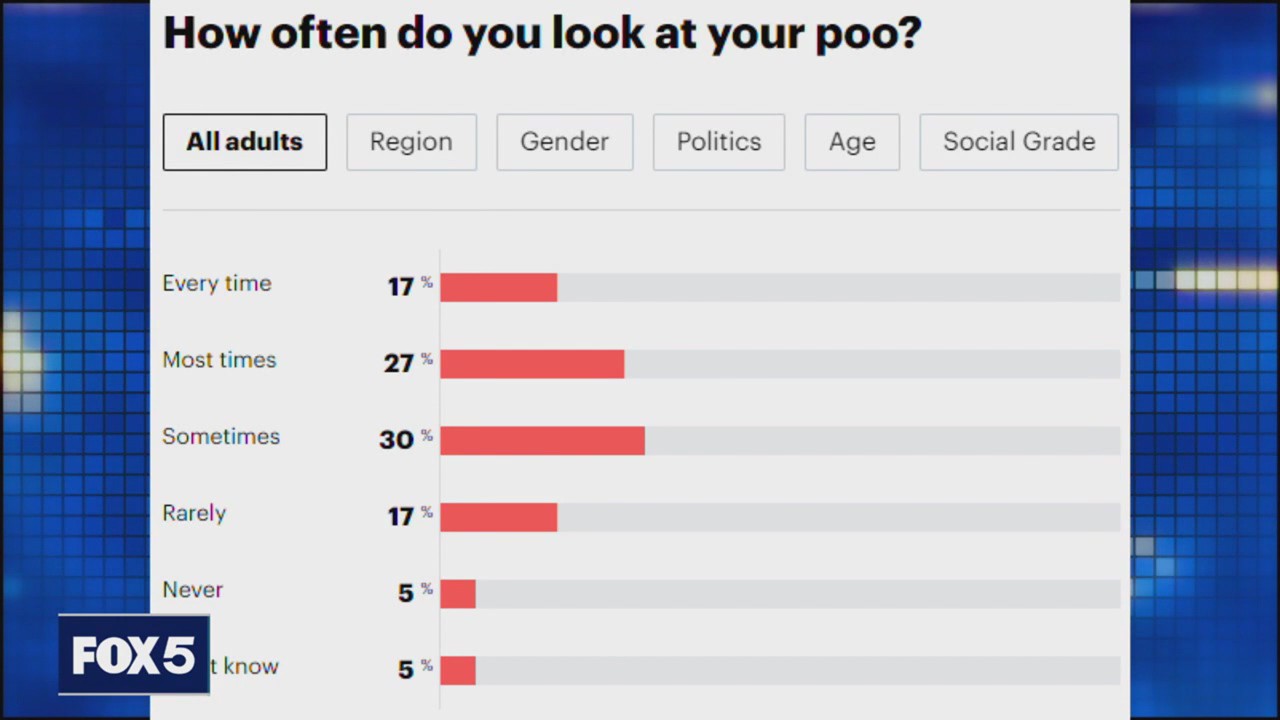Select the All adults tab
This screenshot has width=1280, height=720.
click(244, 142)
